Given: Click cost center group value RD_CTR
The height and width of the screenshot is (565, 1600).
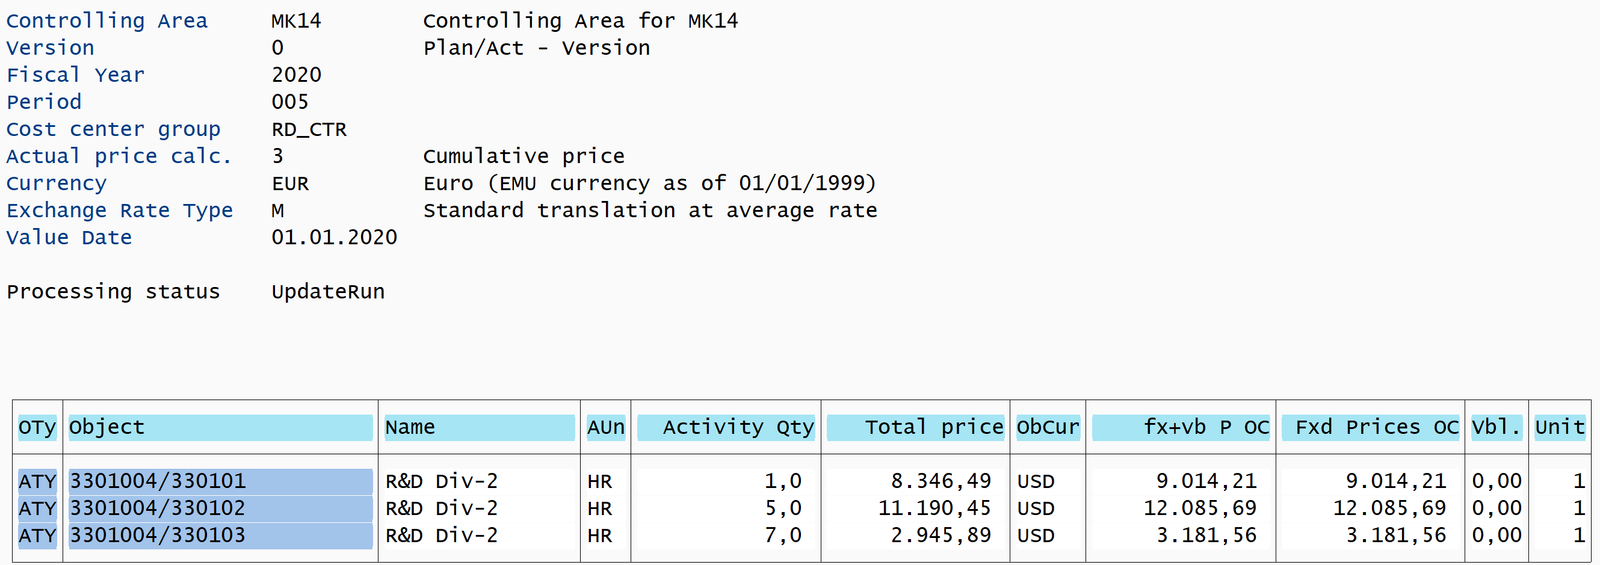Looking at the screenshot, I should (x=309, y=129).
